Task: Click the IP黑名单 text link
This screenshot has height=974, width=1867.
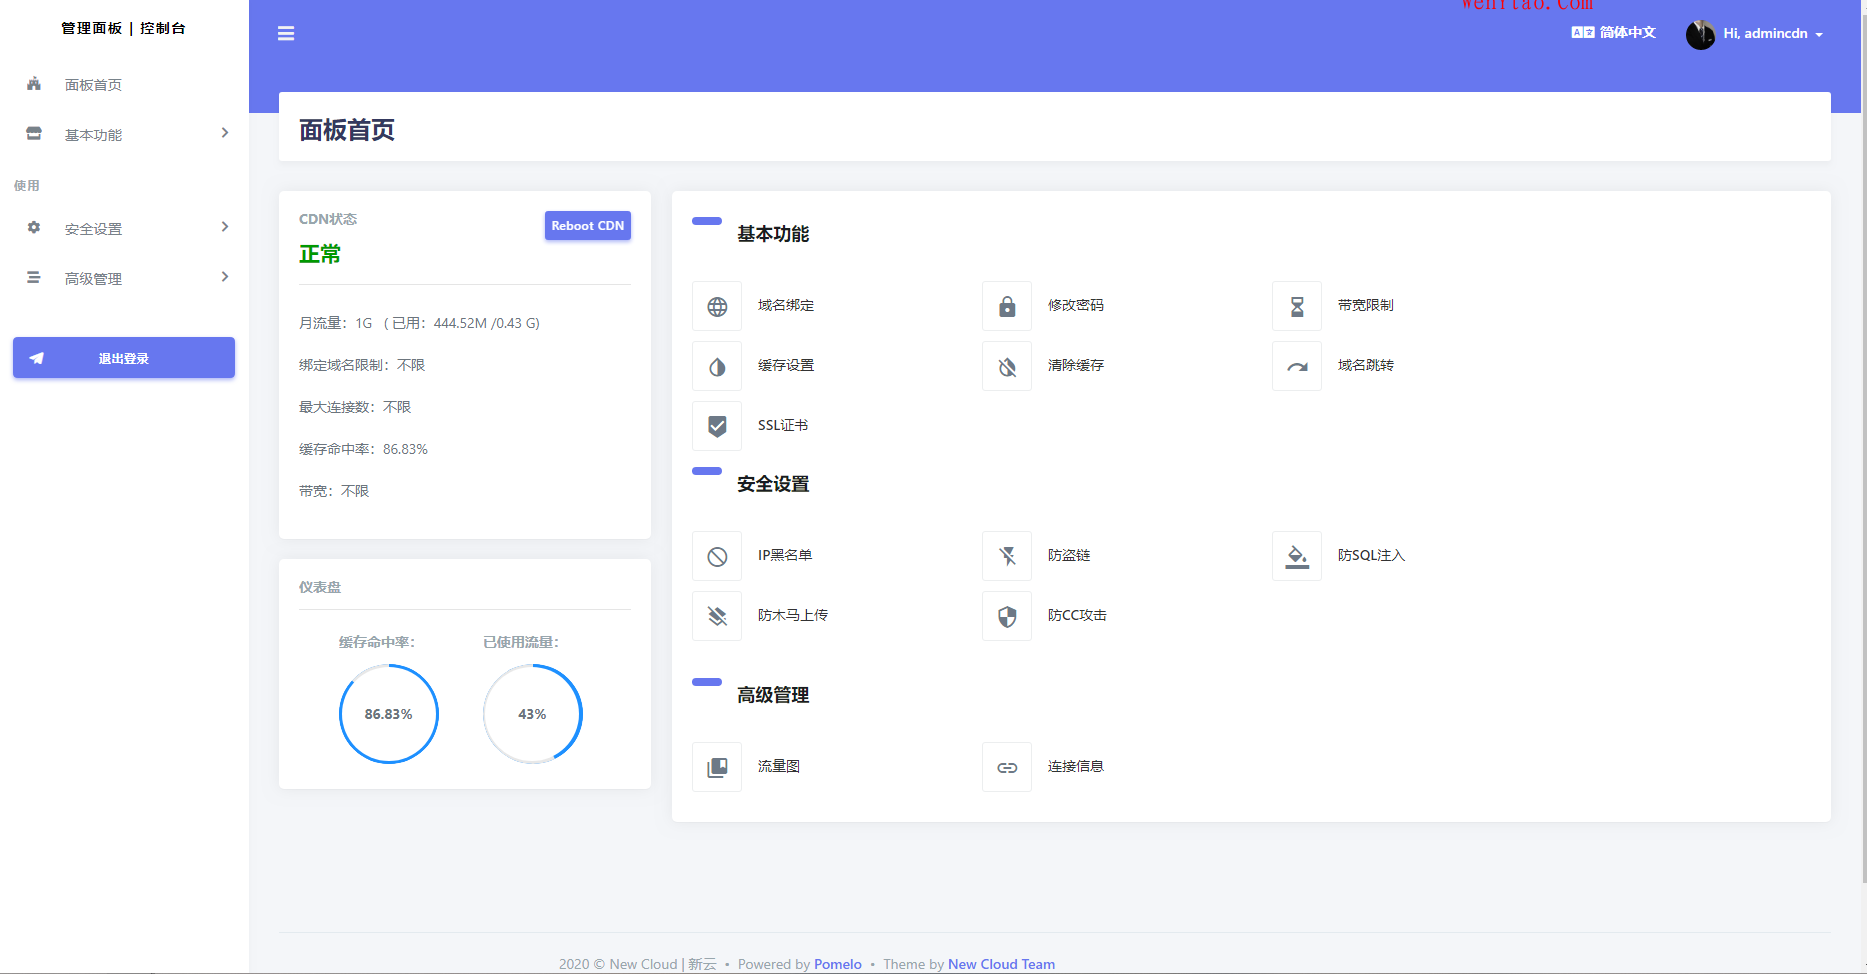Action: [785, 556]
